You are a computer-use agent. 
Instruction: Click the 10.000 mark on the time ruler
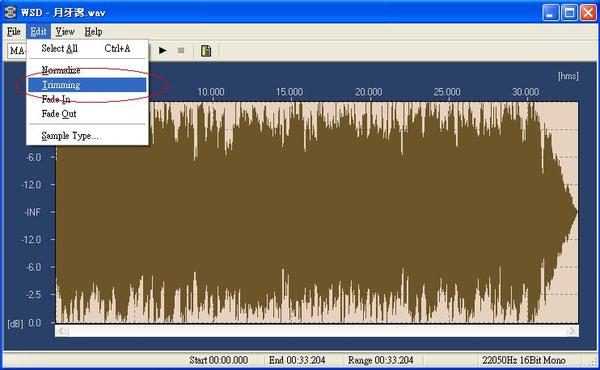tap(211, 92)
